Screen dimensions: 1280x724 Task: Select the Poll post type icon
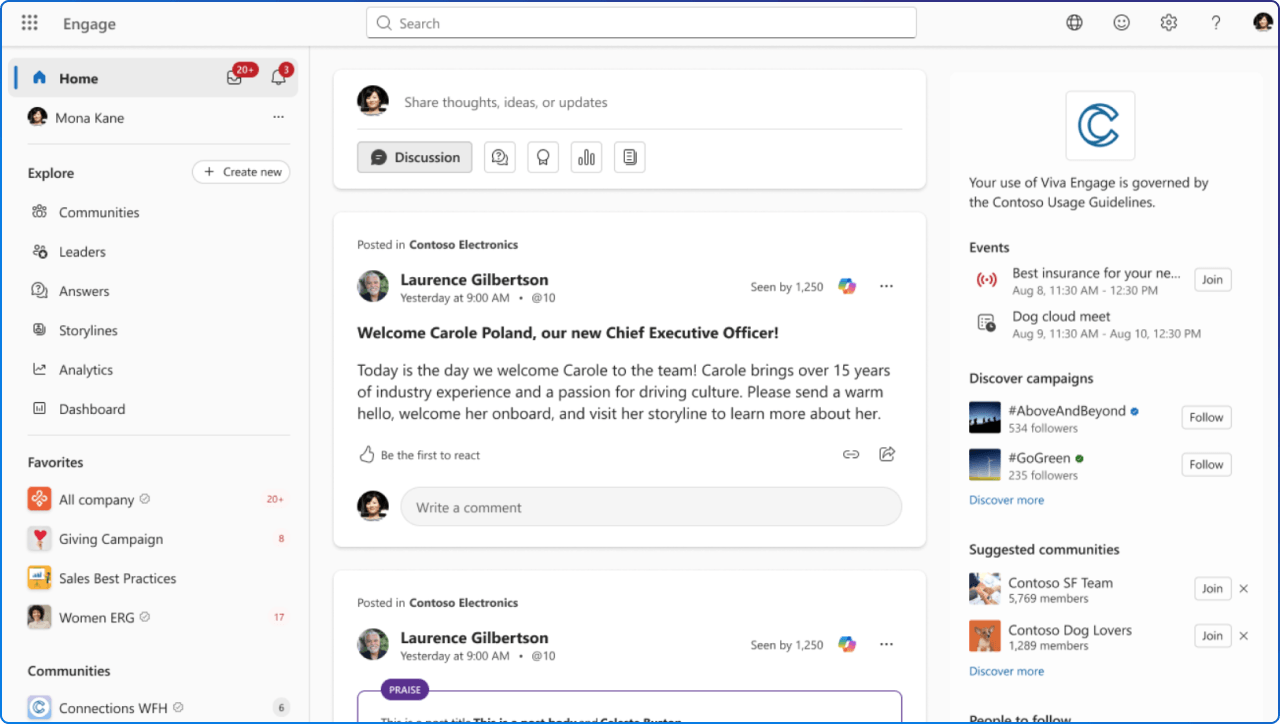pyautogui.click(x=586, y=157)
